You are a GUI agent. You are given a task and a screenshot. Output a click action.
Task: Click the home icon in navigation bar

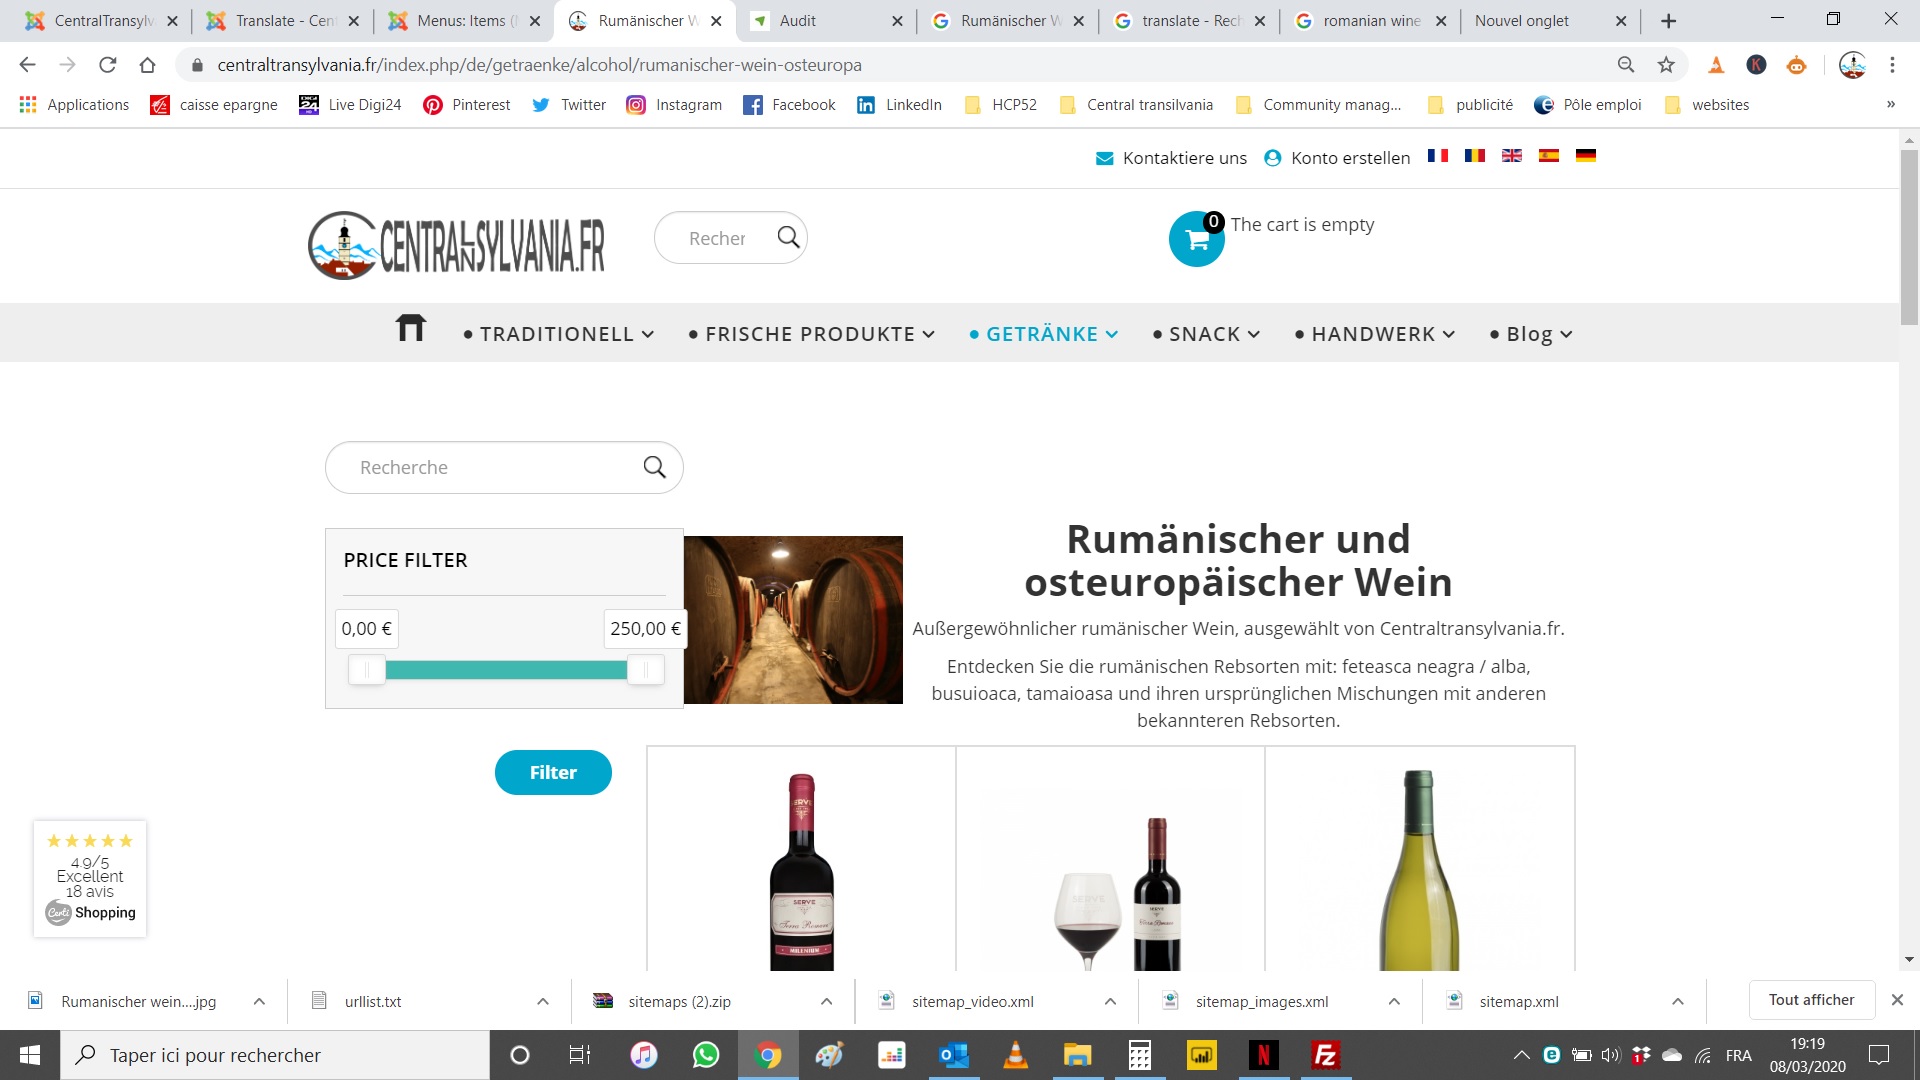click(410, 328)
